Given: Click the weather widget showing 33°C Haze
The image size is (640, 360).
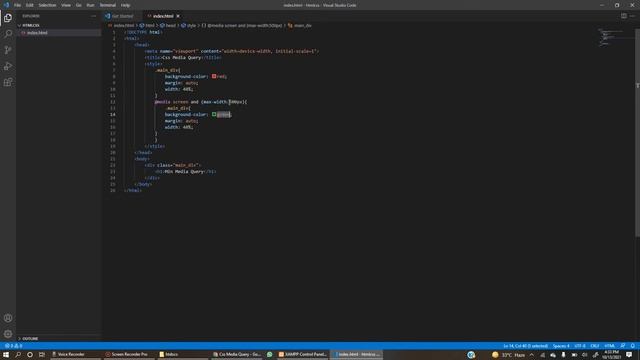Looking at the screenshot, I should point(508,355).
